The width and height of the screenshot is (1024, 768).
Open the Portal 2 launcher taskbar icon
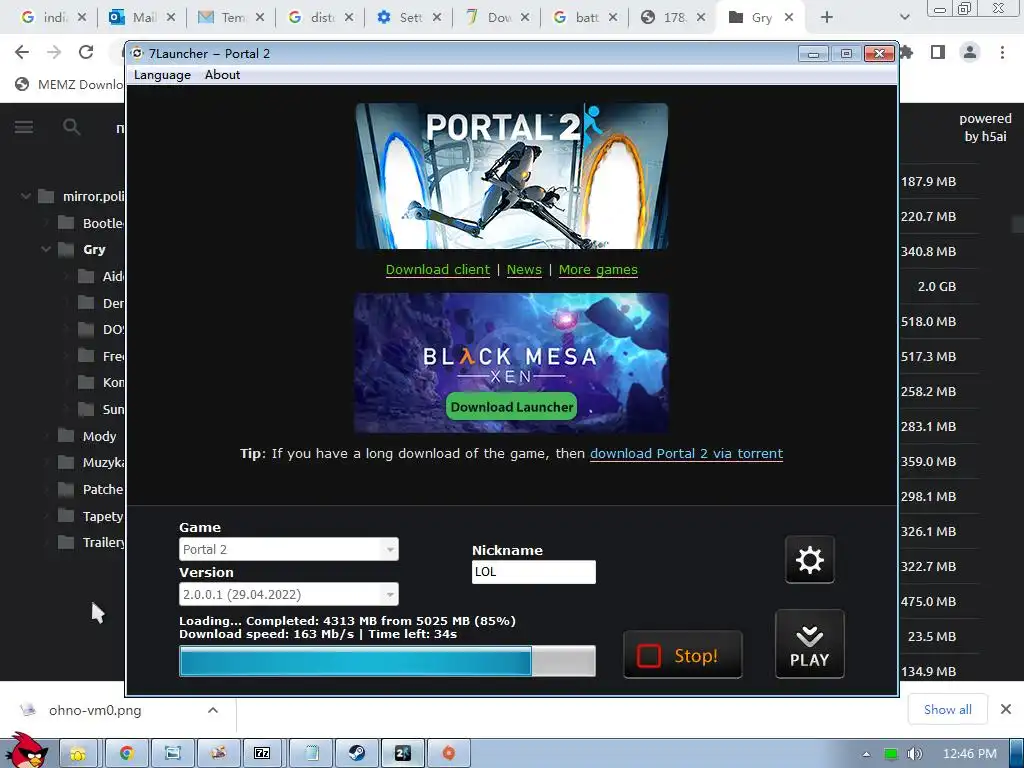coord(403,754)
